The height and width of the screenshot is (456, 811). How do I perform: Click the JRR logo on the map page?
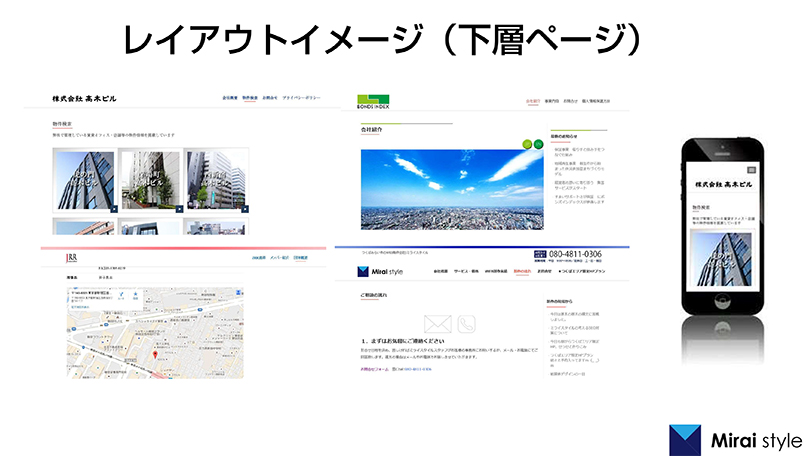pyautogui.click(x=71, y=258)
